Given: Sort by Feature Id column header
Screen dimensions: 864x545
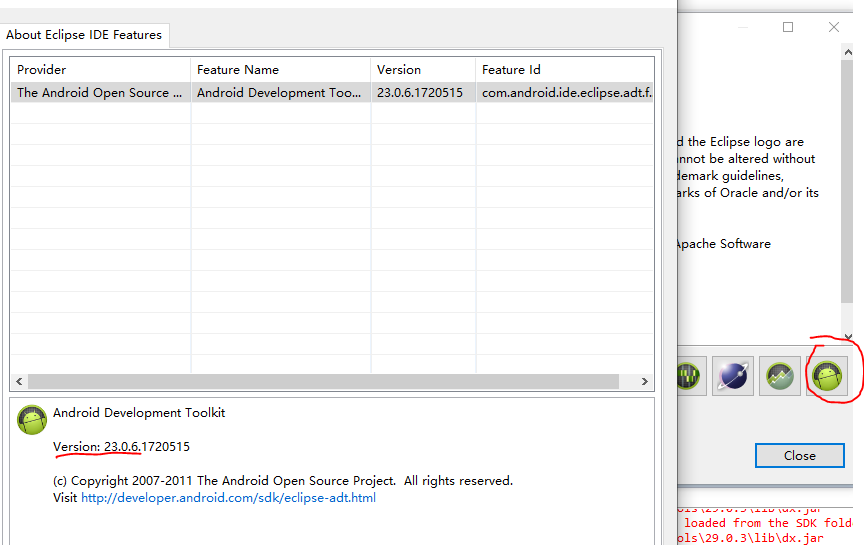Looking at the screenshot, I should click(565, 69).
